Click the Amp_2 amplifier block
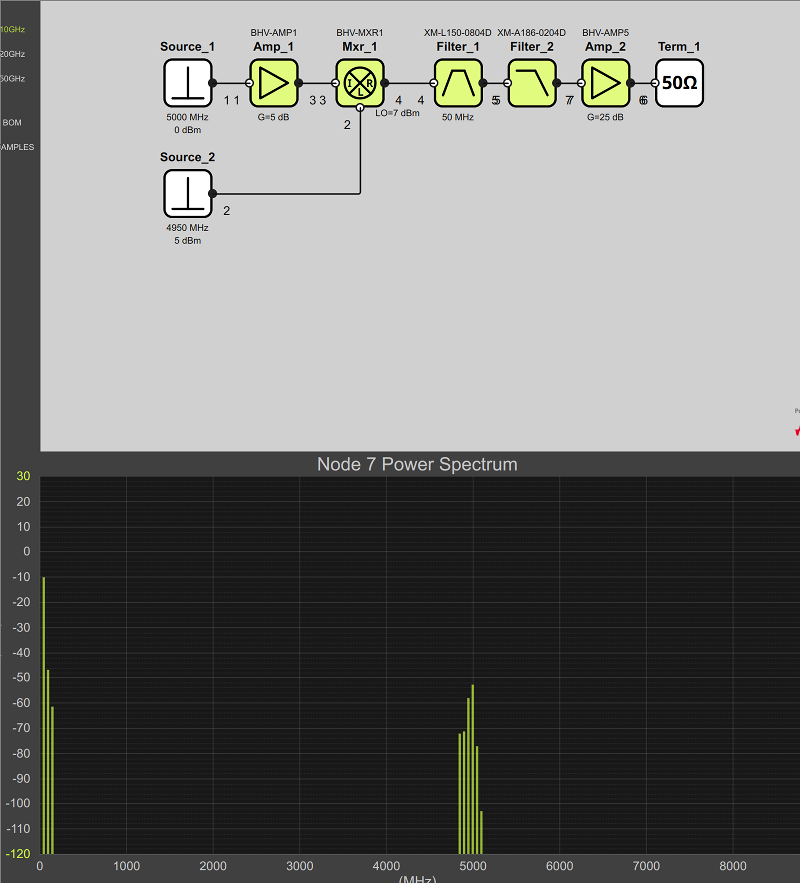Screen dimensions: 800x883 [x=606, y=83]
